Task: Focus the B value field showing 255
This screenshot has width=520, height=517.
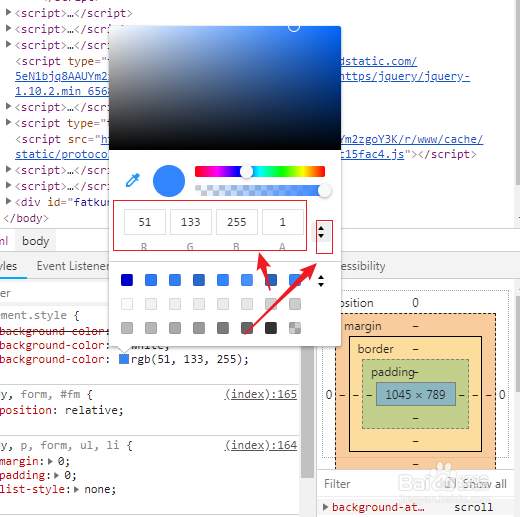Action: tap(237, 222)
